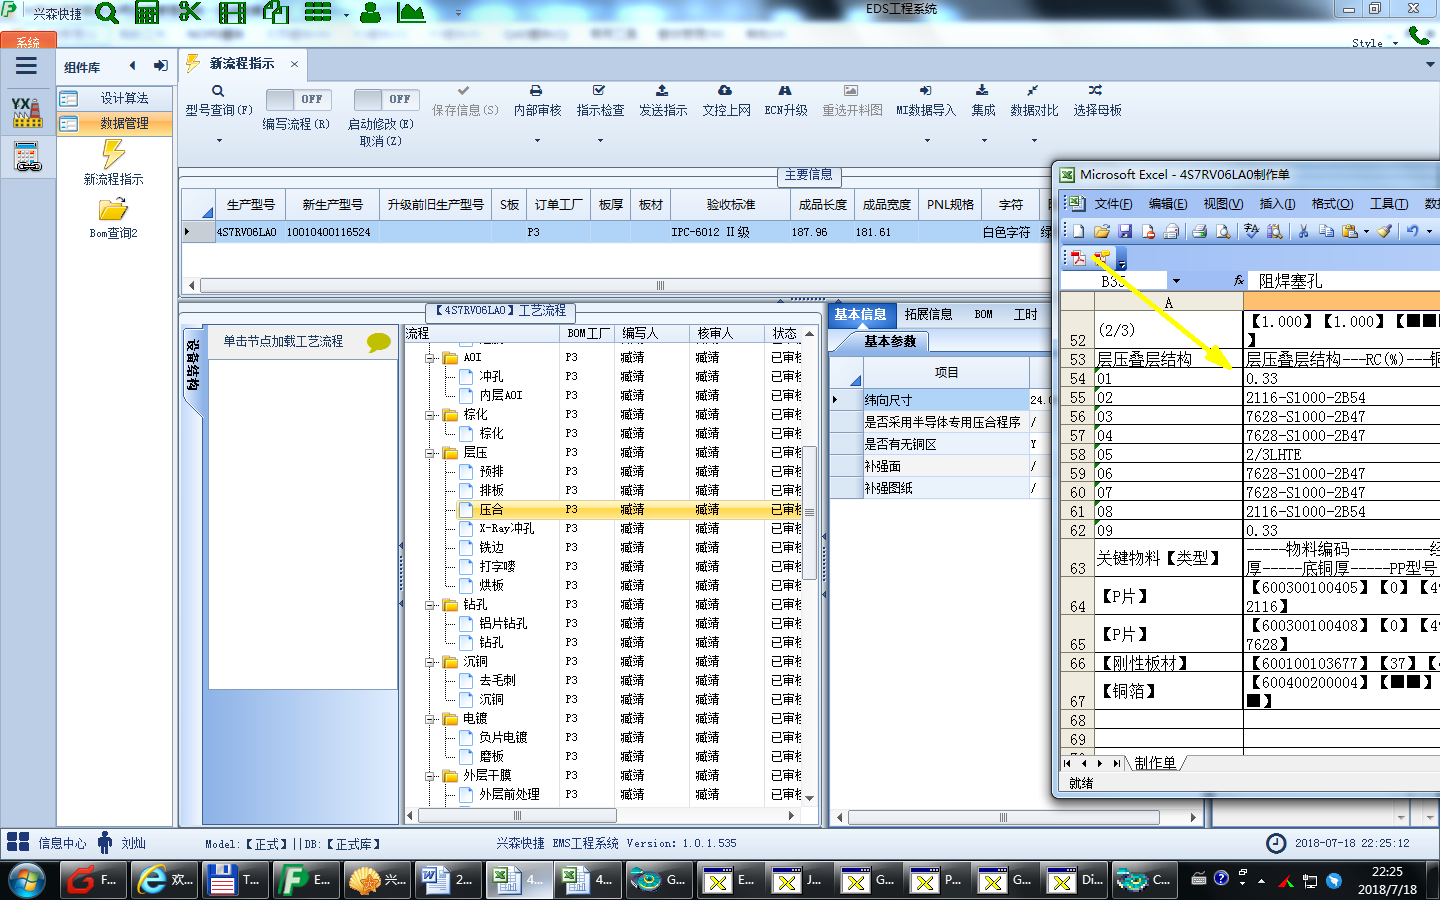Viewport: 1440px width, 900px height.
Task: Click the film strip icon in top toolbar
Action: tap(232, 12)
